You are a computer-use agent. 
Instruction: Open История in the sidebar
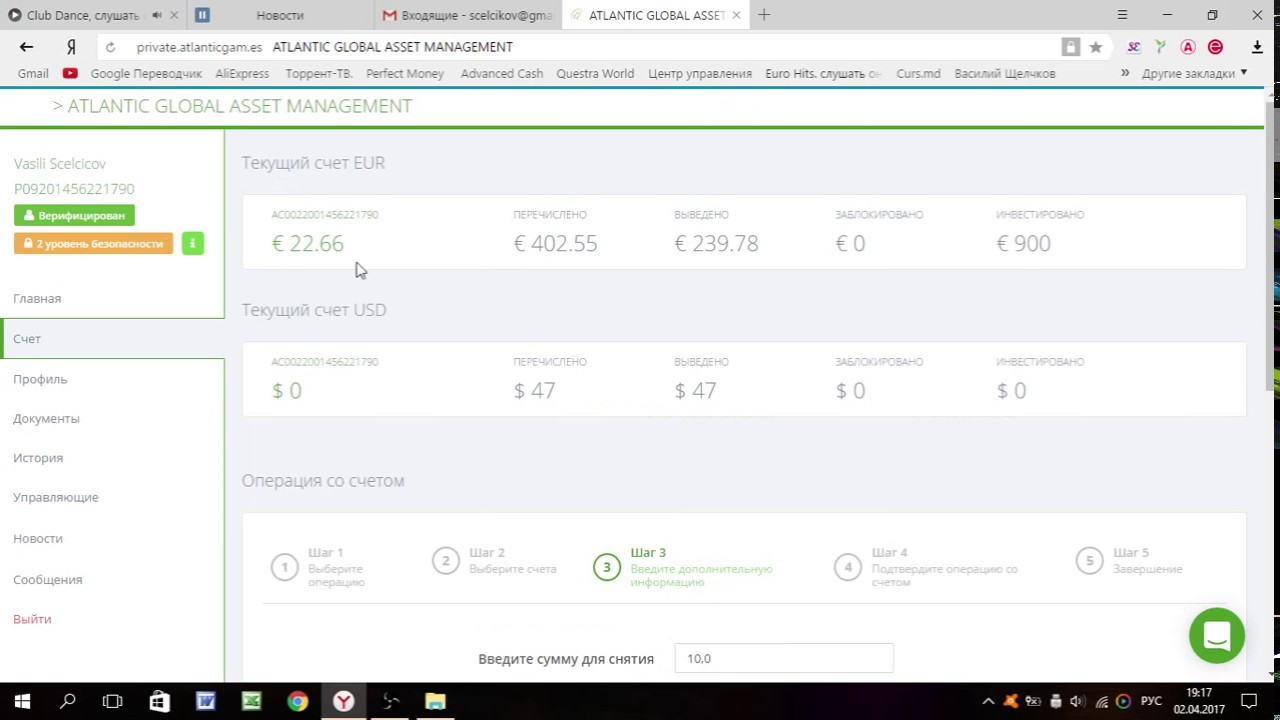(x=38, y=457)
